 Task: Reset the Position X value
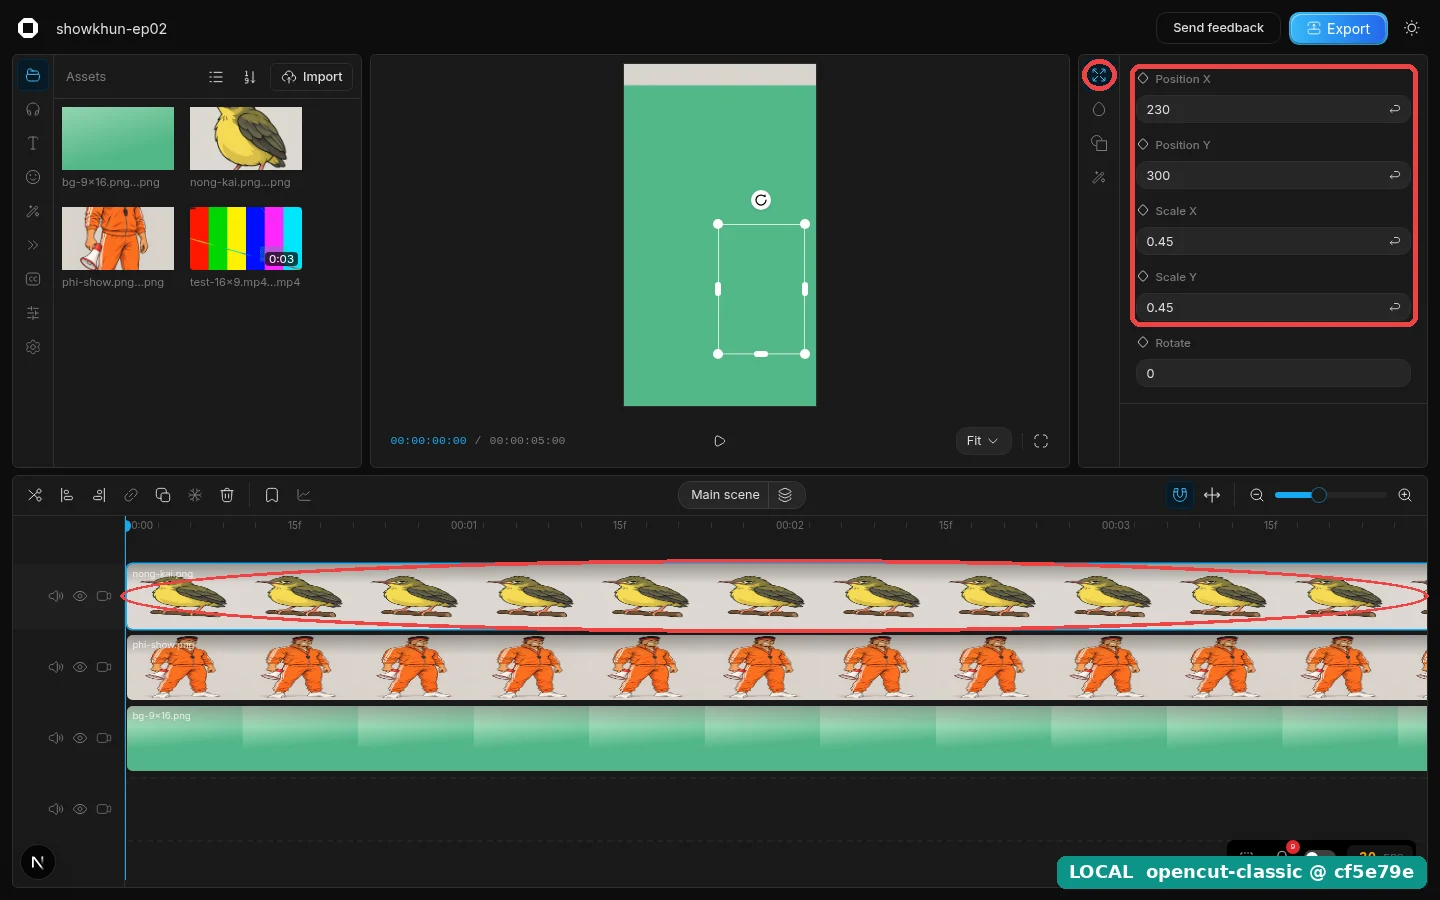point(1395,109)
